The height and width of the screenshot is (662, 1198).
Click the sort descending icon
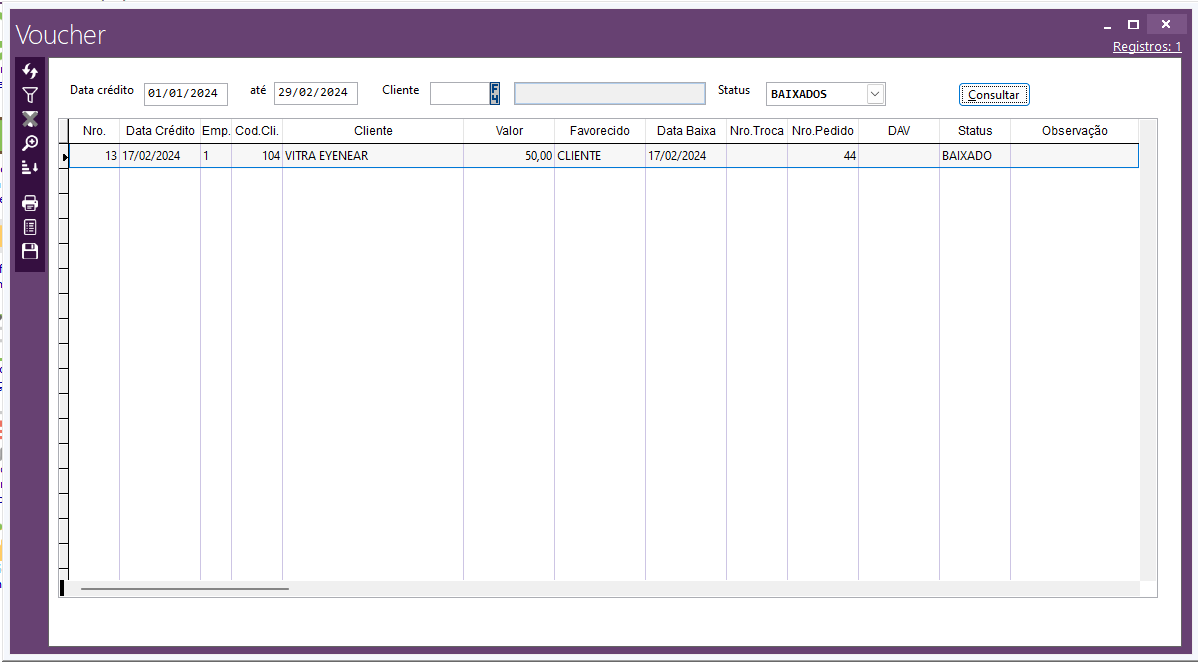coord(30,167)
